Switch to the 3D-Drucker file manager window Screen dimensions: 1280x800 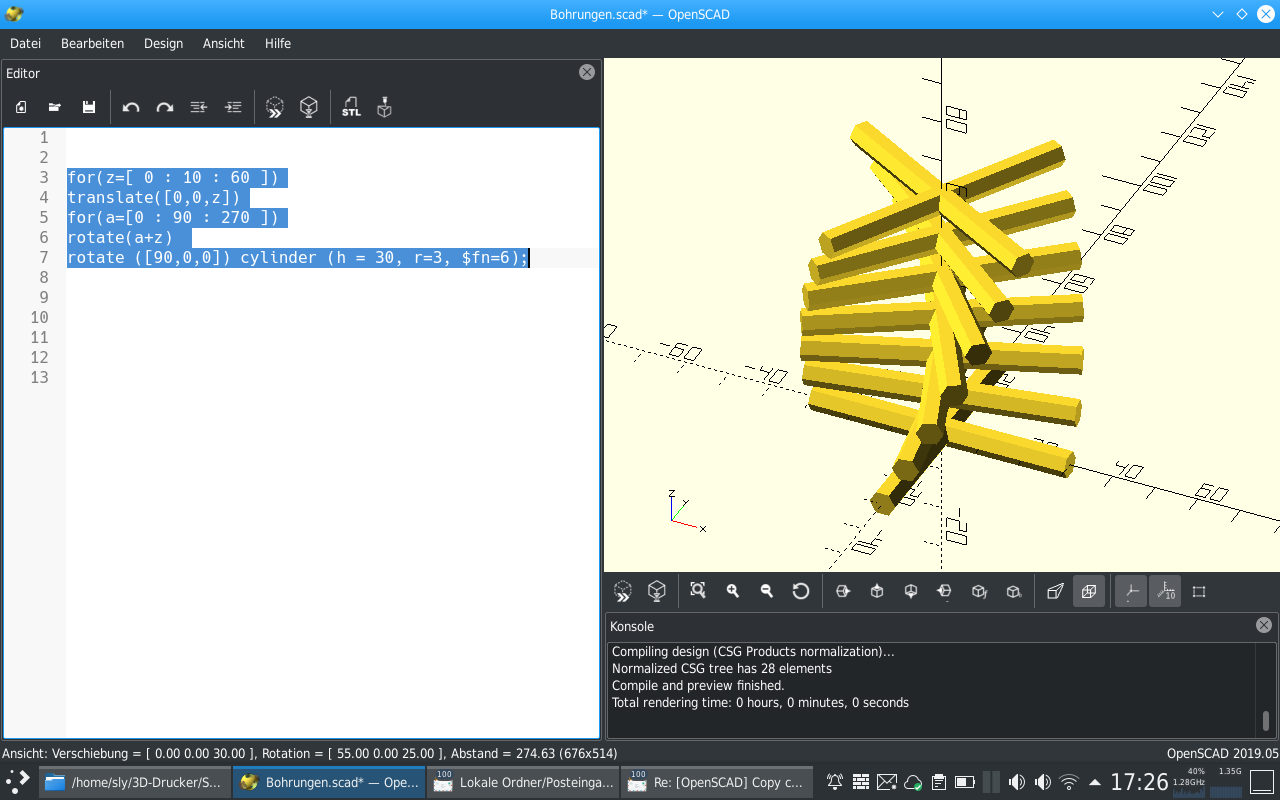(135, 782)
